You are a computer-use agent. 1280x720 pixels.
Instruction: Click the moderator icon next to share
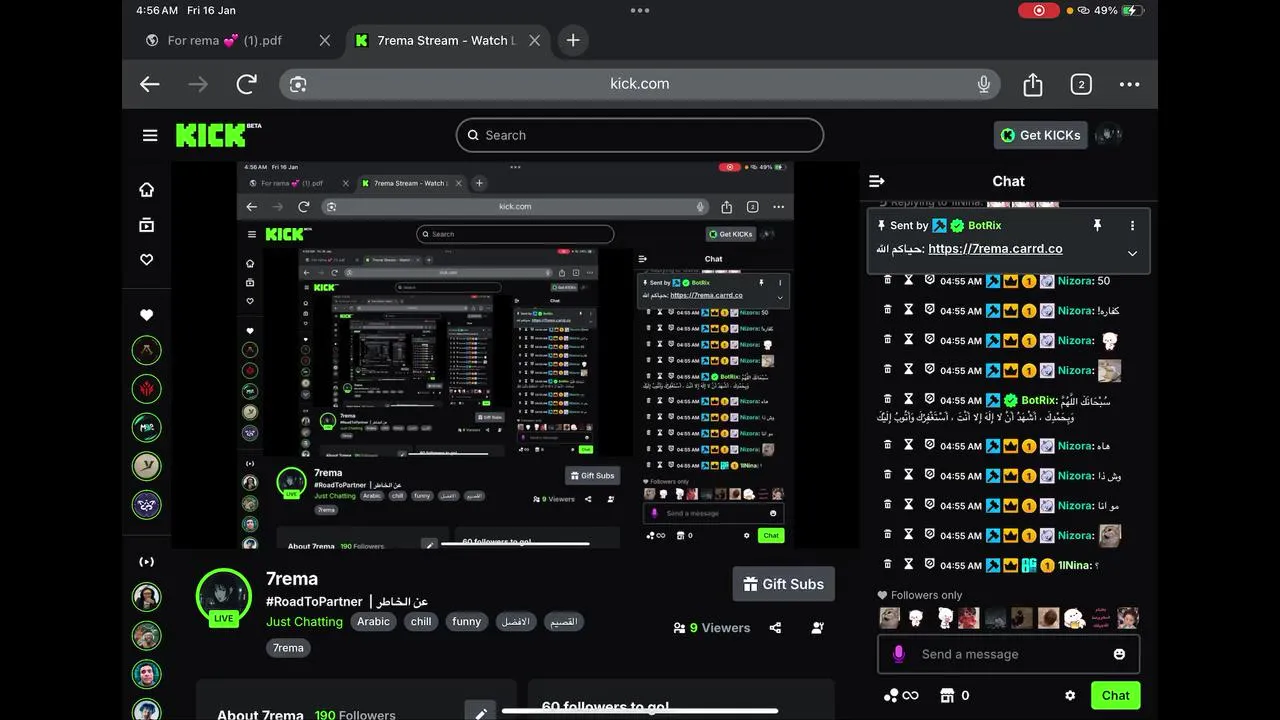click(x=818, y=628)
